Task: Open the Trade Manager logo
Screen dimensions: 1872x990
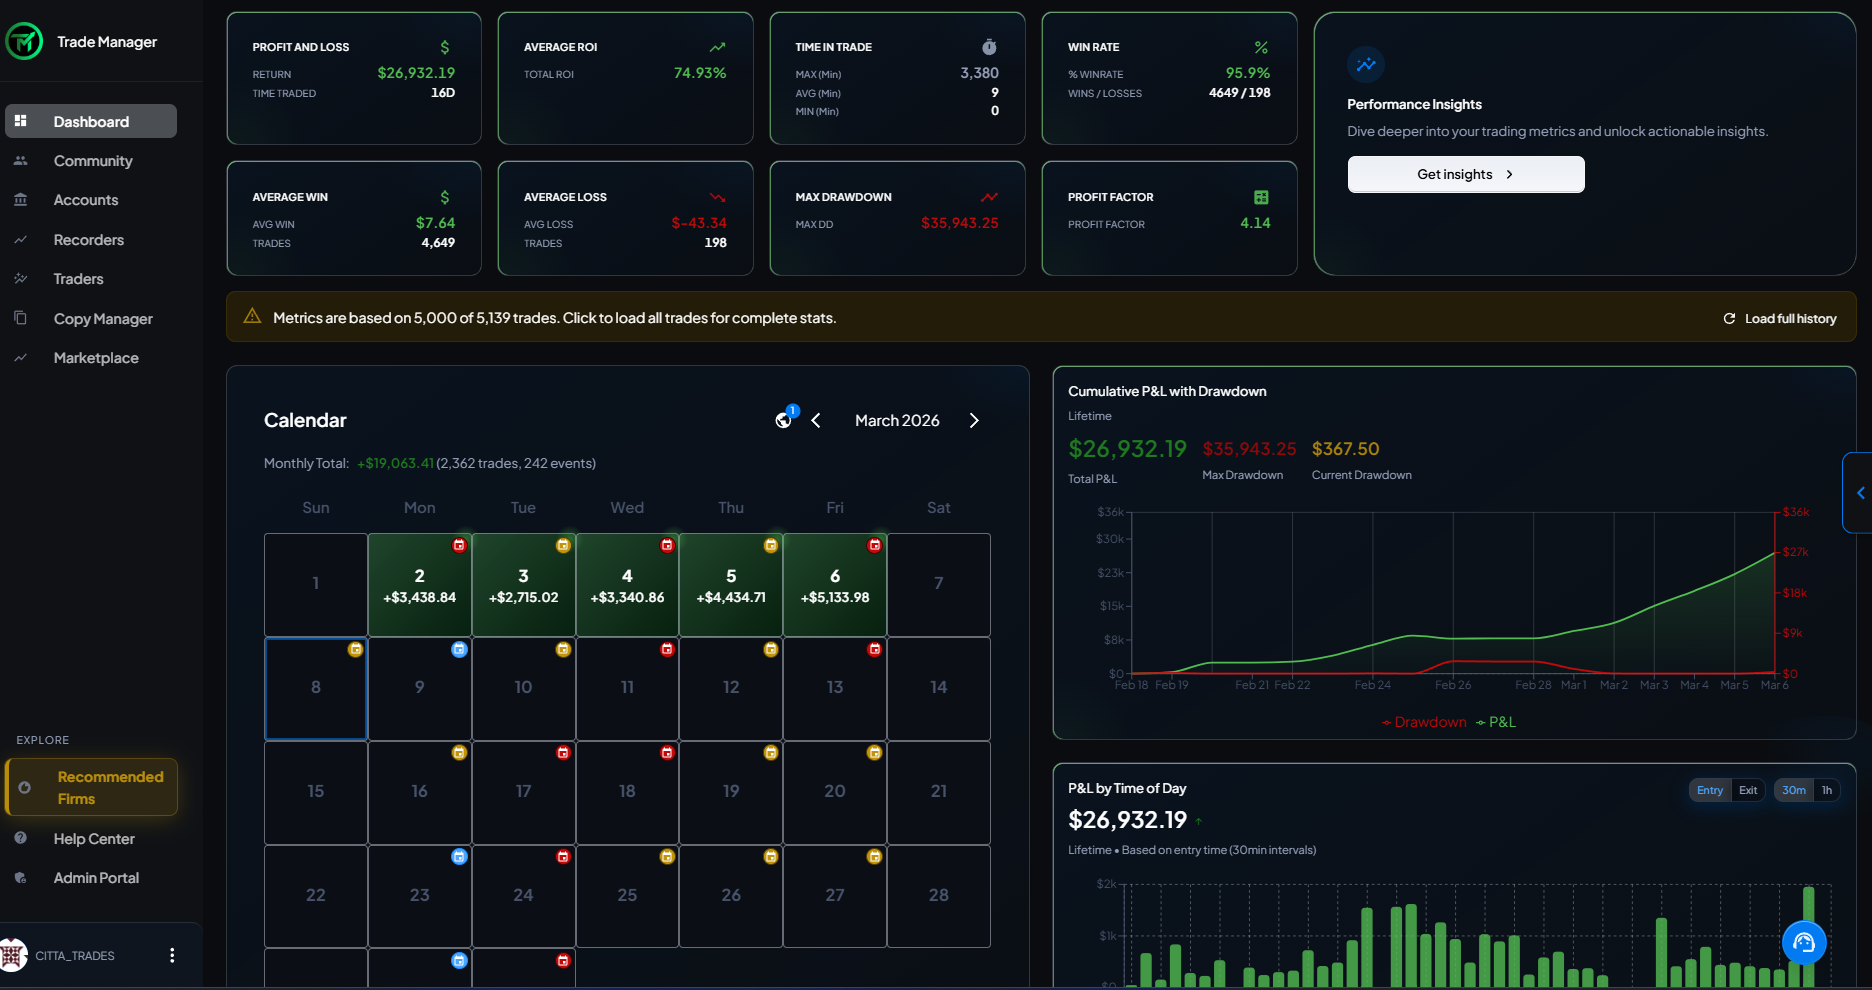Action: 25,41
